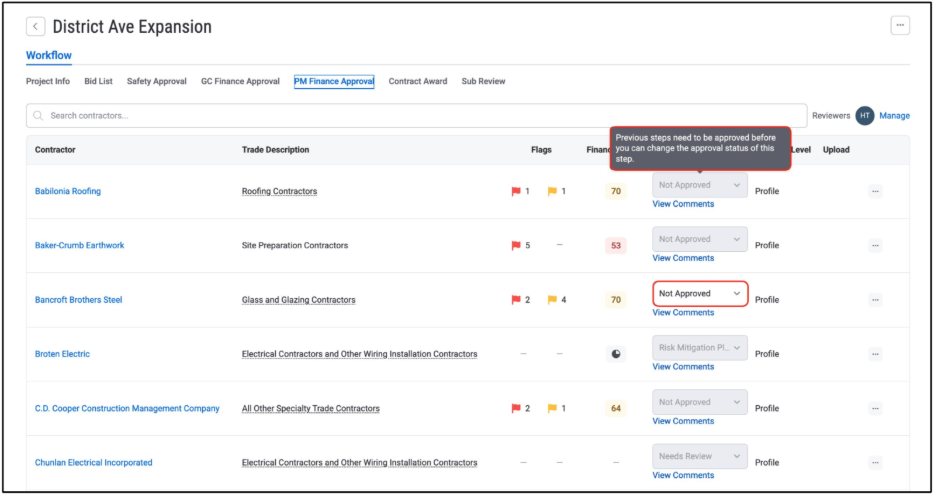This screenshot has width=936, height=496.
Task: Click the back arrow beside District Ave Expansion
Action: [35, 26]
